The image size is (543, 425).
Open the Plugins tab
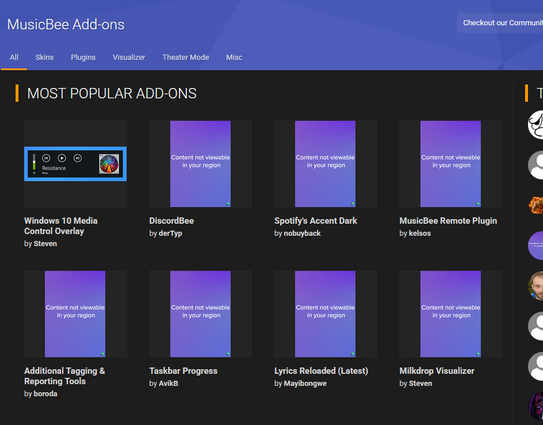pos(83,57)
